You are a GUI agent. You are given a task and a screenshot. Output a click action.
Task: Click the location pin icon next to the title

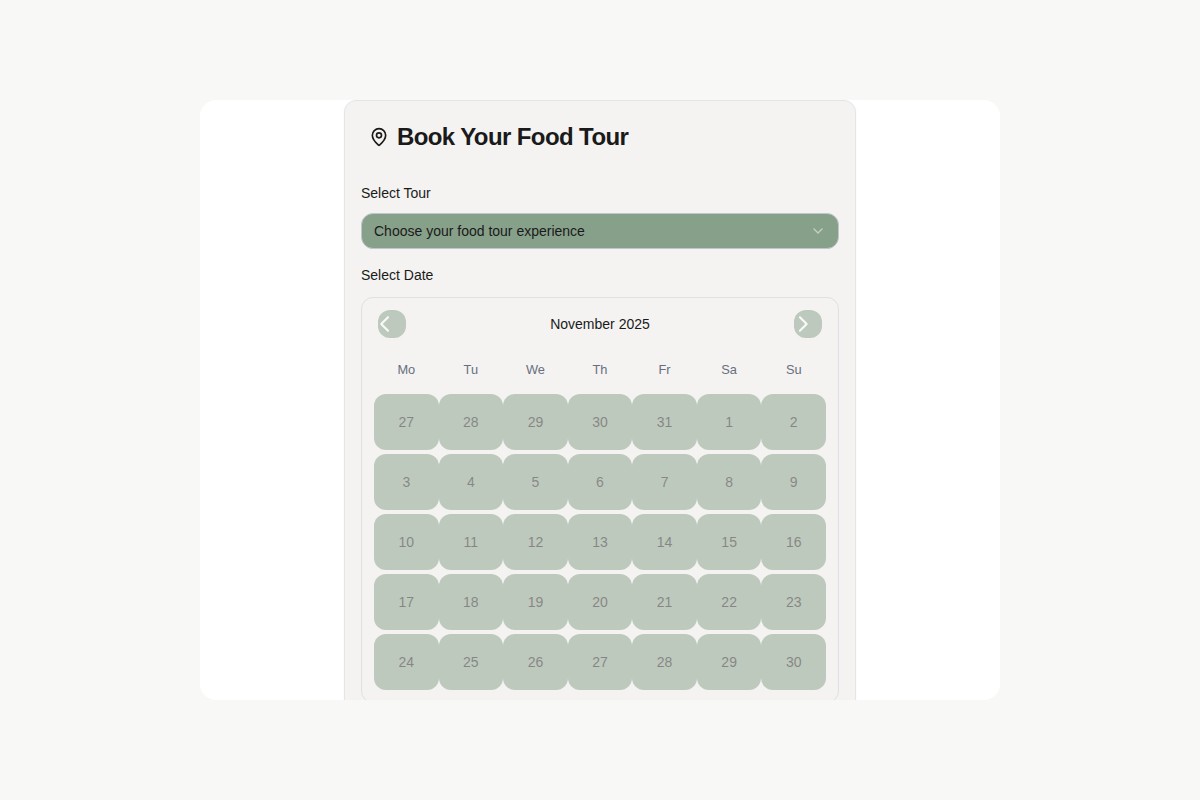click(x=377, y=137)
